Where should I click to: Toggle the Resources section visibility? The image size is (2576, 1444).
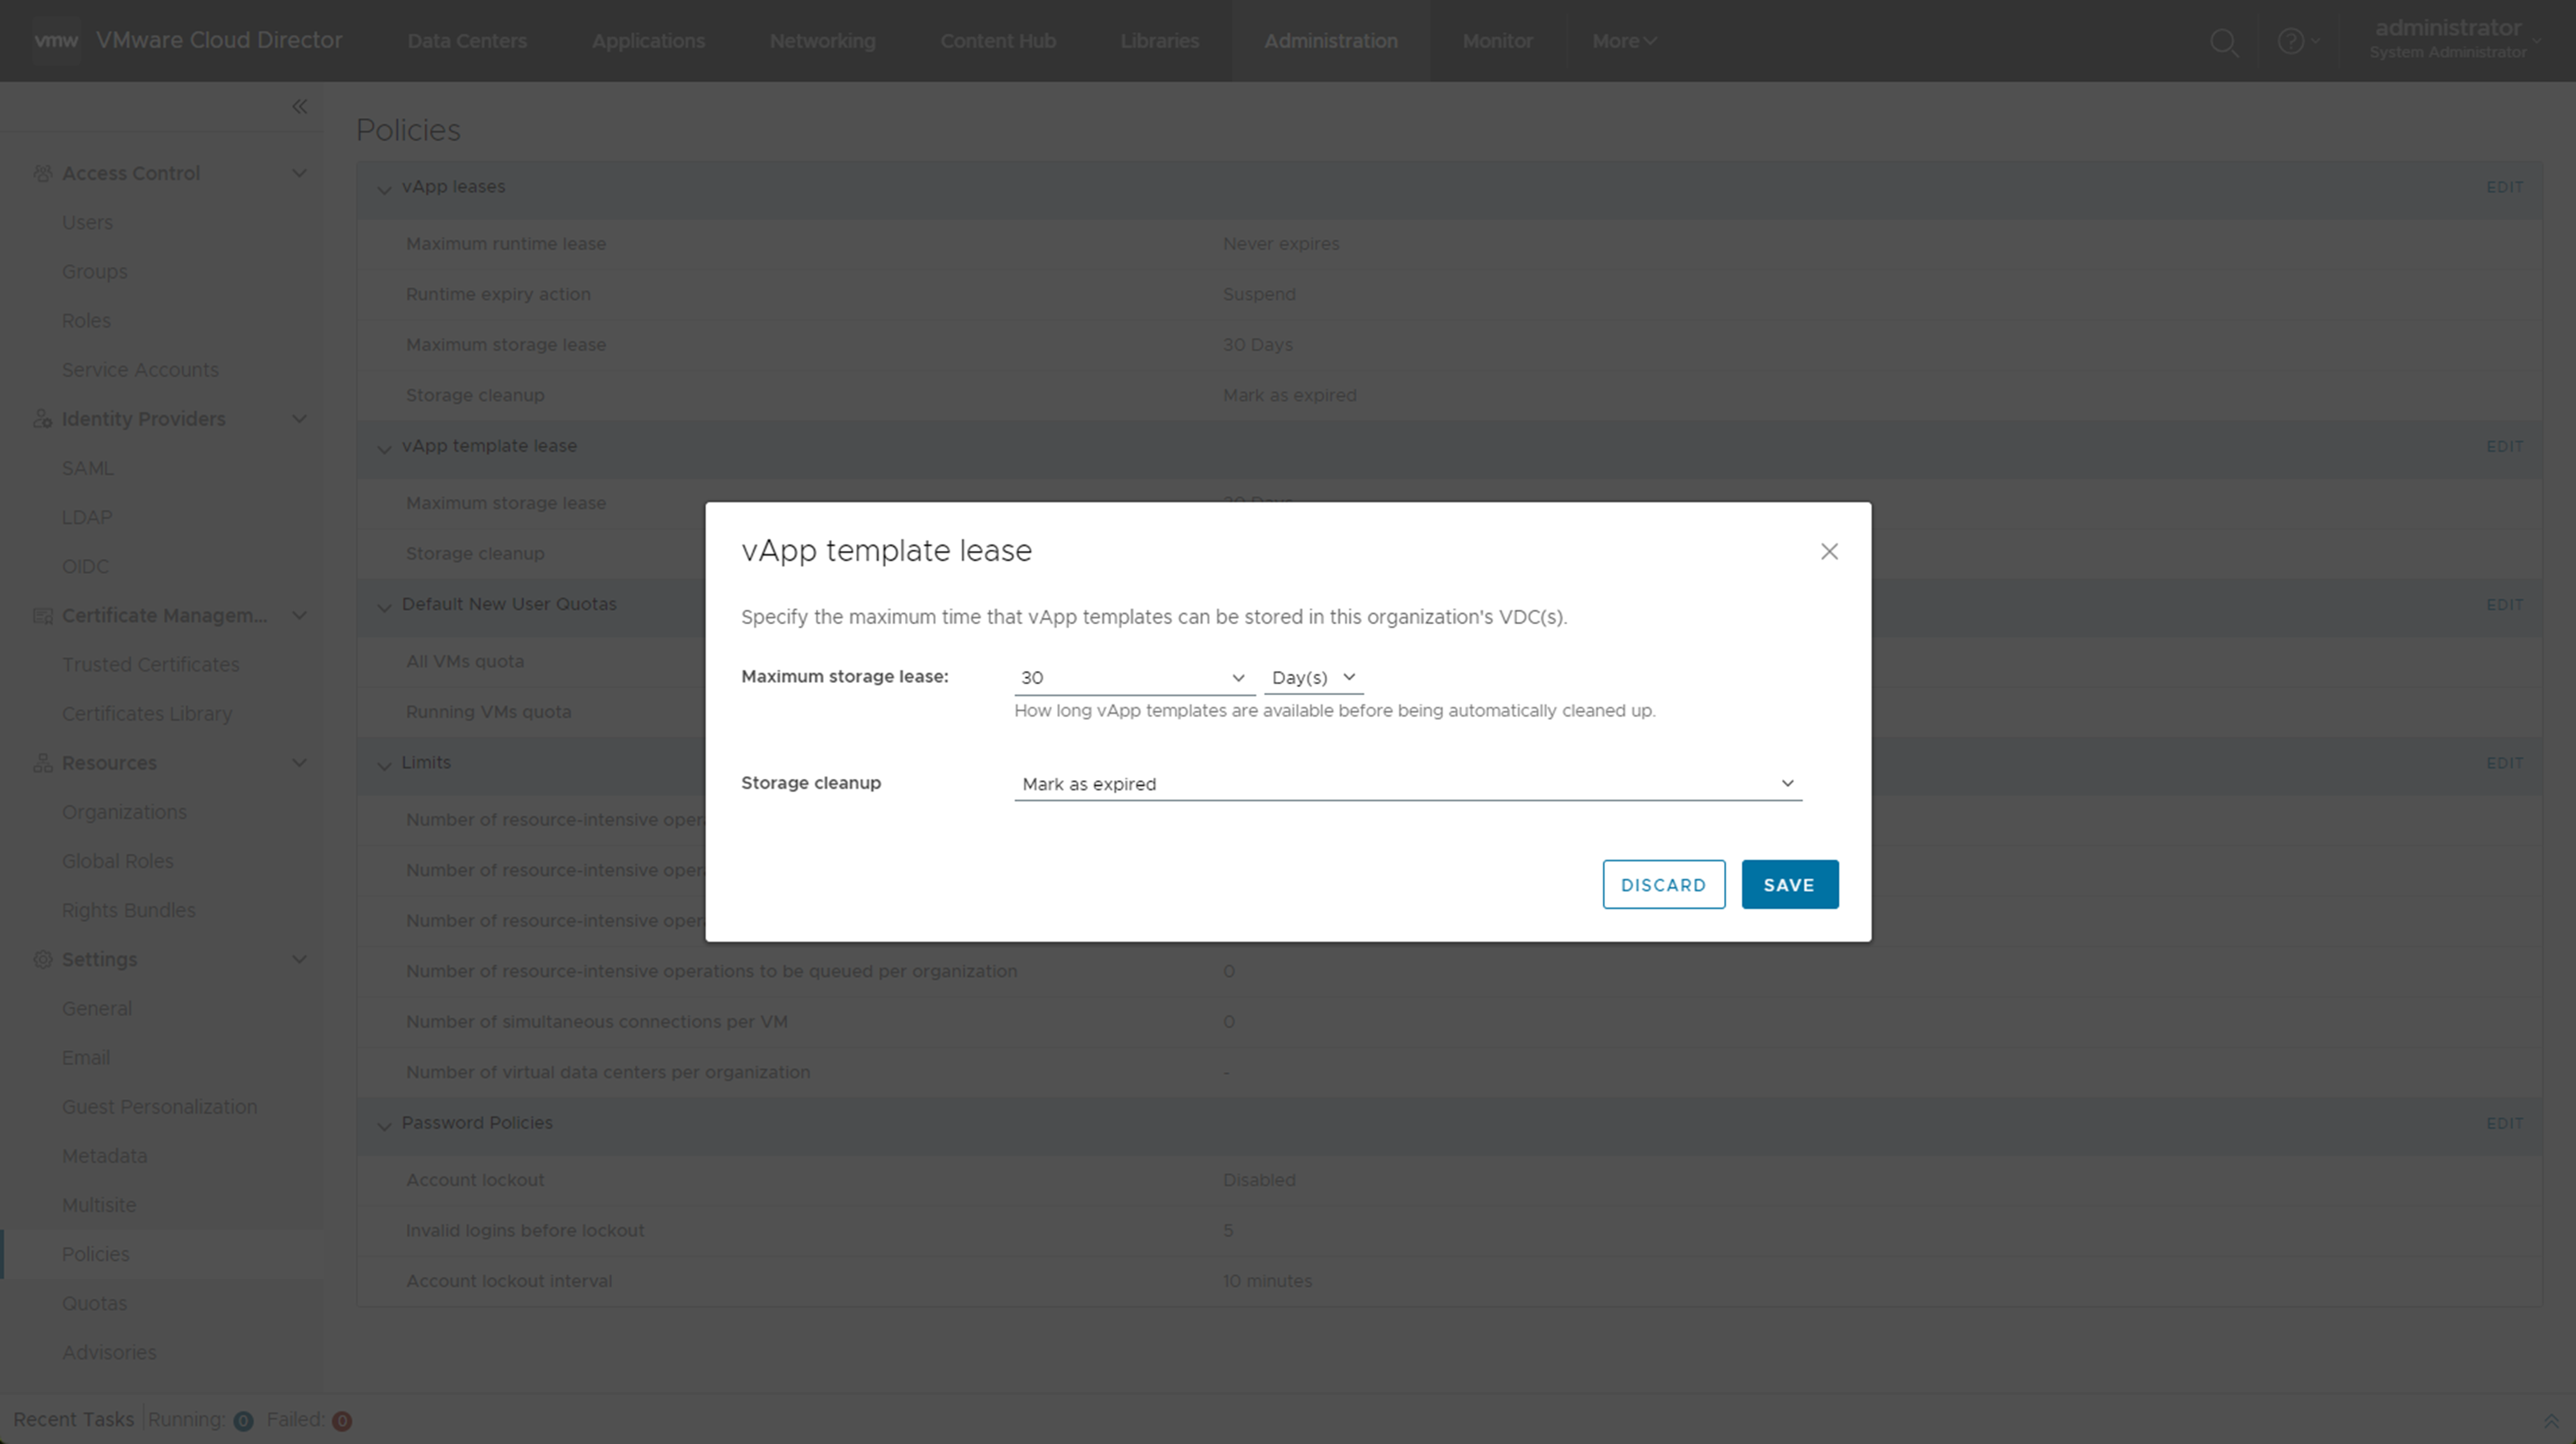(299, 763)
